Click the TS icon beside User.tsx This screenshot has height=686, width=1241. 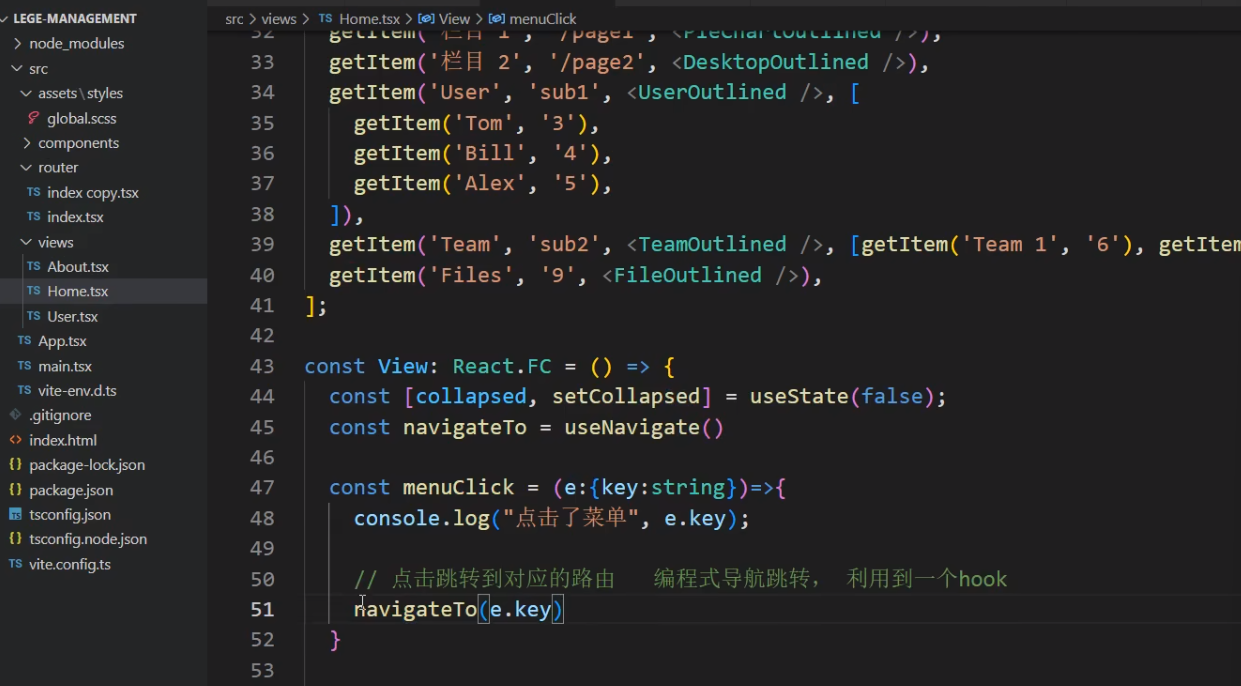(34, 316)
